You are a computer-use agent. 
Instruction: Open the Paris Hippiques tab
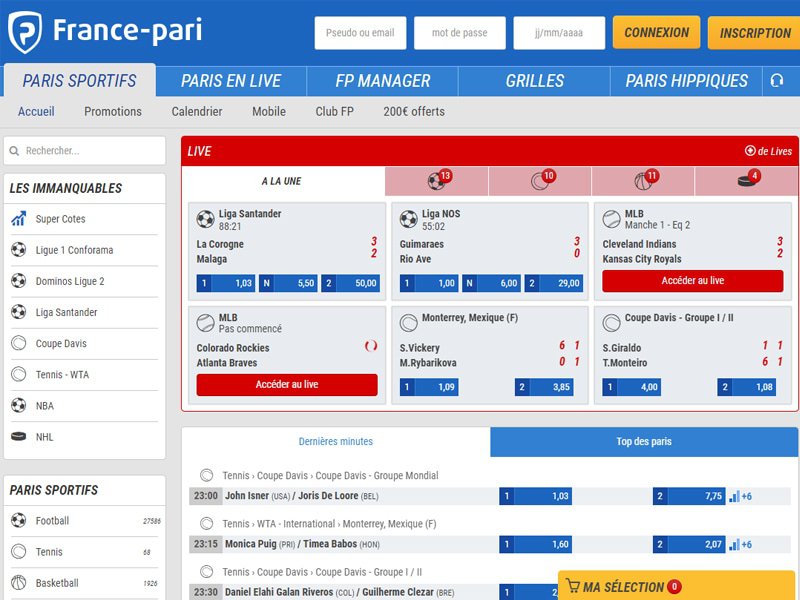pyautogui.click(x=687, y=81)
